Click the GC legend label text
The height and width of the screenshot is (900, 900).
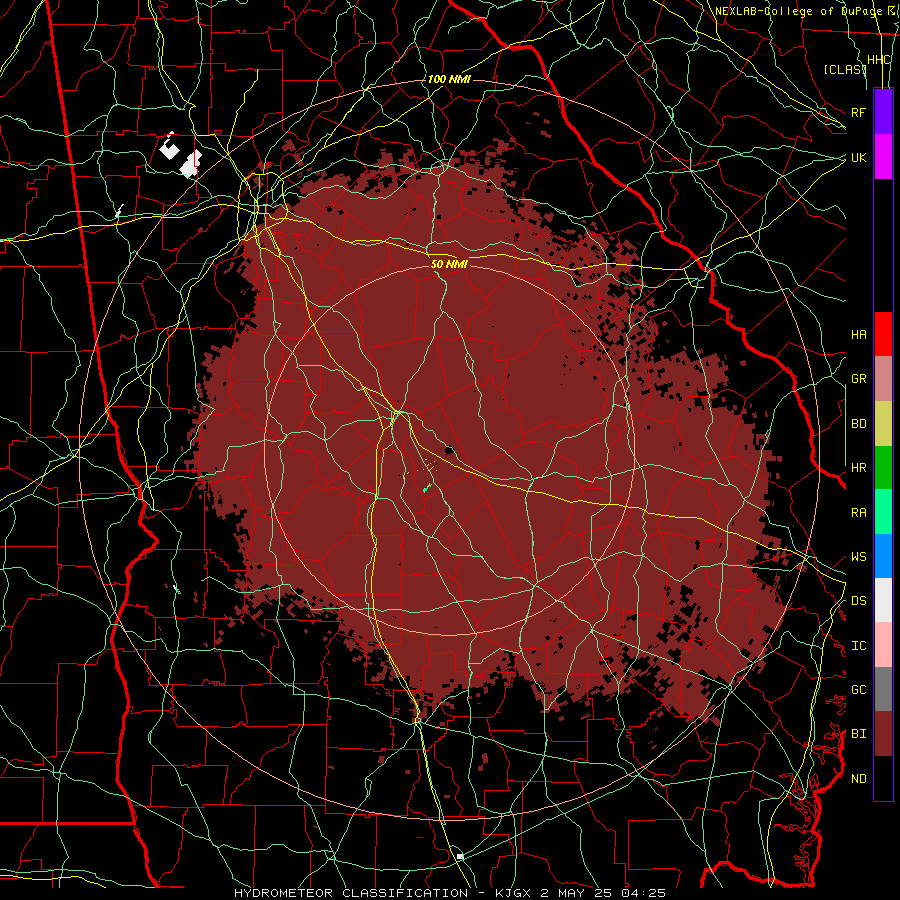[x=859, y=690]
